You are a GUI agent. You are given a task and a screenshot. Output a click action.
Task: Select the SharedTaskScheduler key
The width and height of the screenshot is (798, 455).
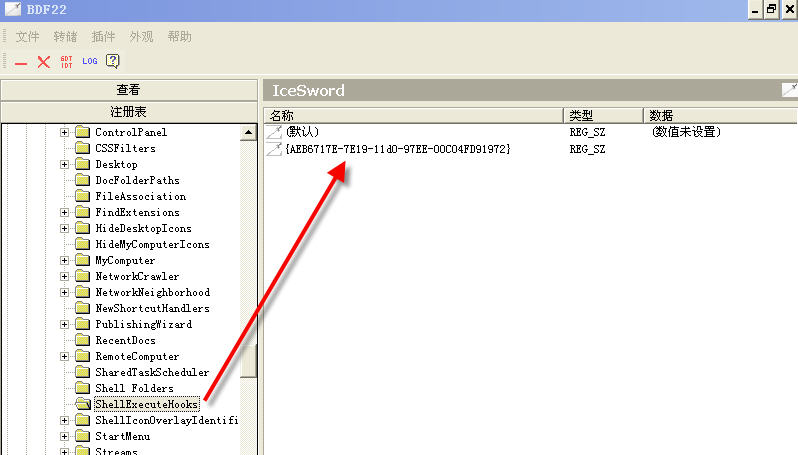(152, 372)
